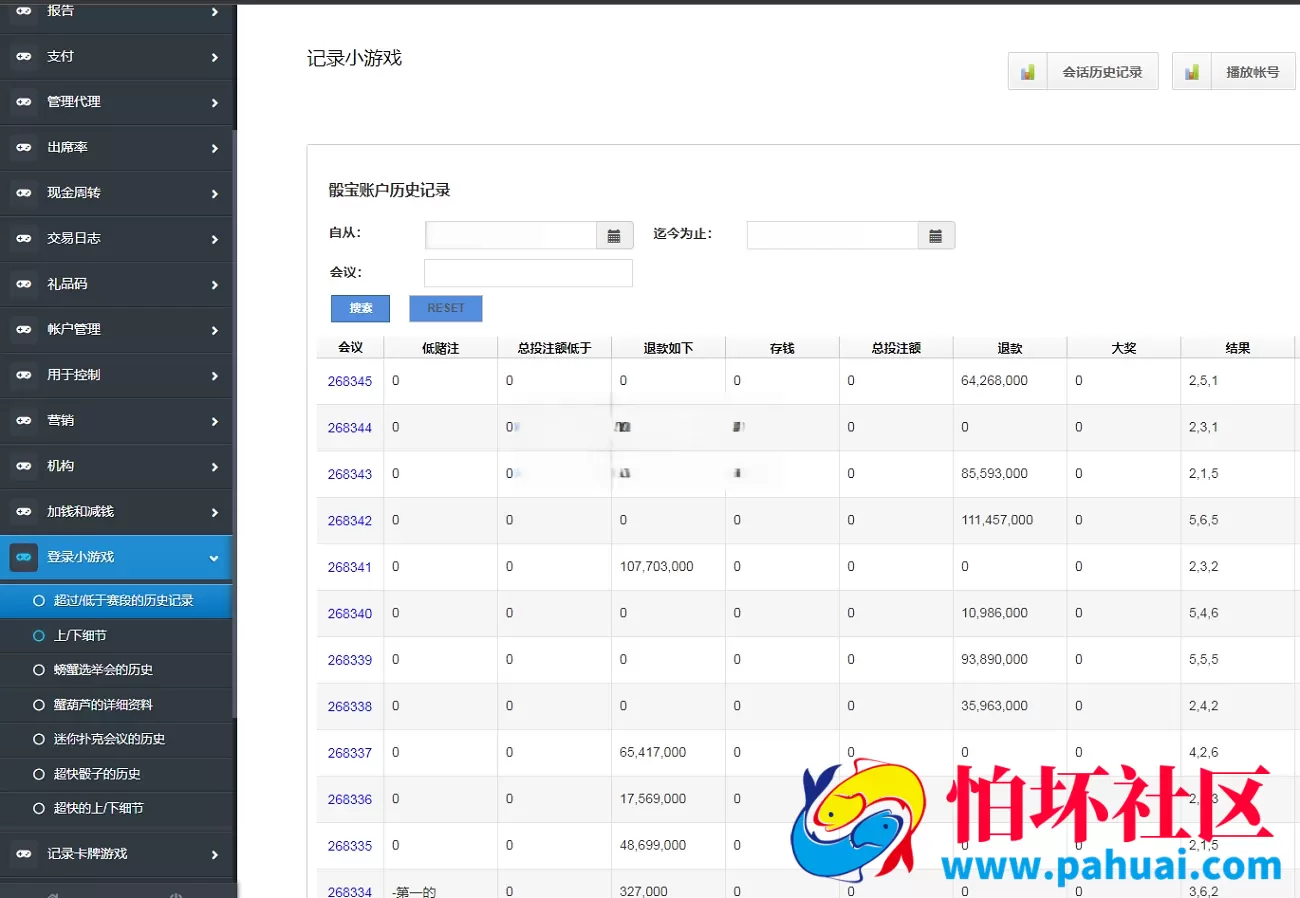Expand the 记录卡牌游戏 menu arrow
Image resolution: width=1300 pixels, height=898 pixels.
pos(214,855)
